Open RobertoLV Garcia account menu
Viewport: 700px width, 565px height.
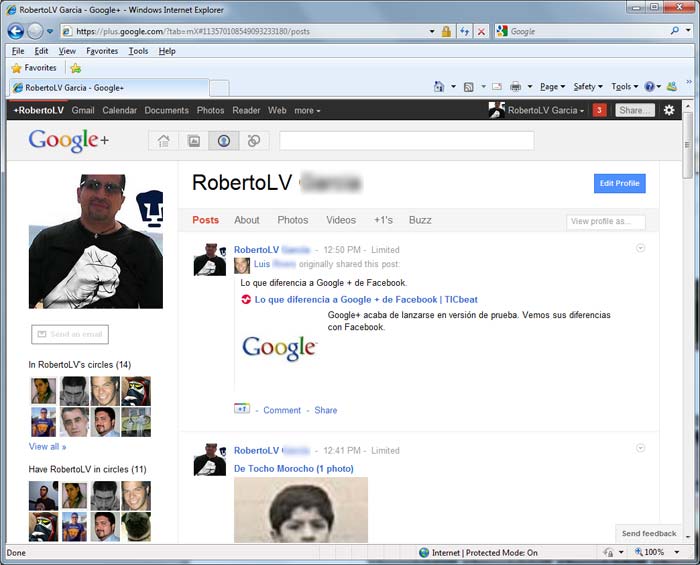tap(536, 110)
